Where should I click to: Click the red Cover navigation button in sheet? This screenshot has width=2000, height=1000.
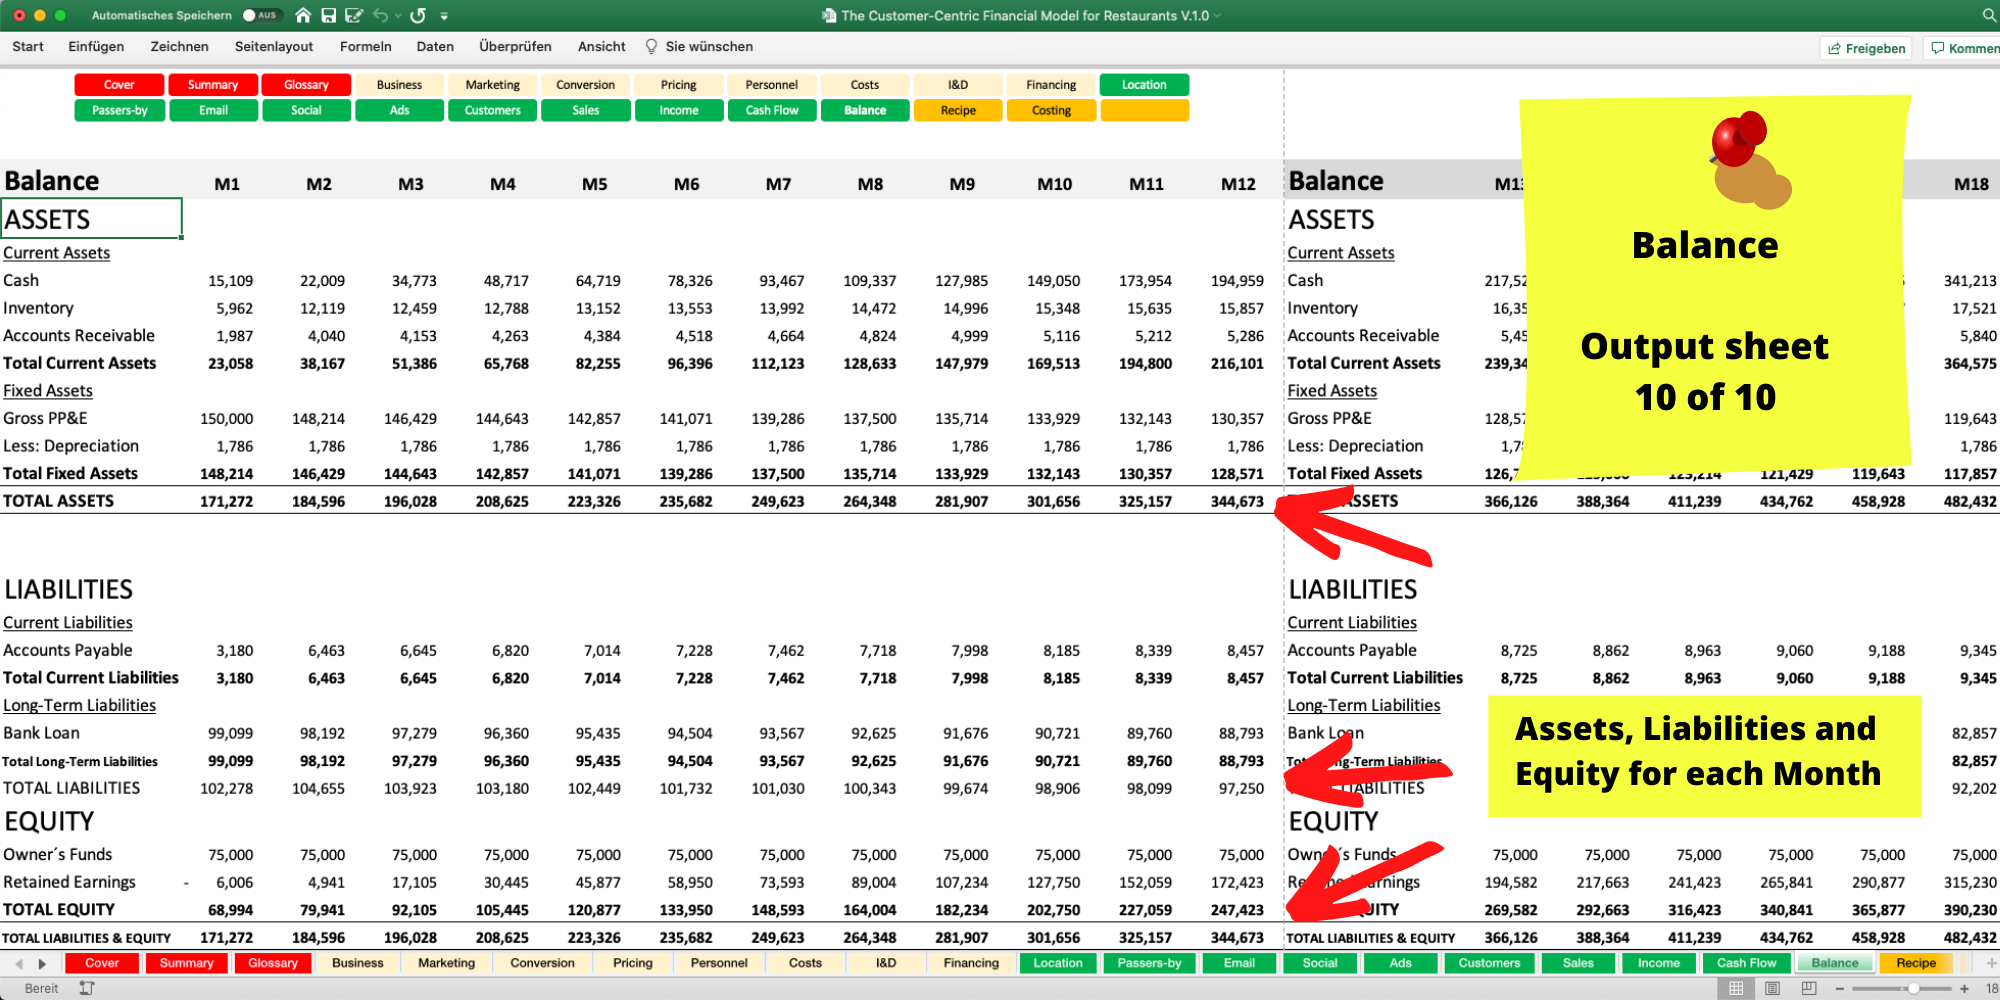click(119, 85)
